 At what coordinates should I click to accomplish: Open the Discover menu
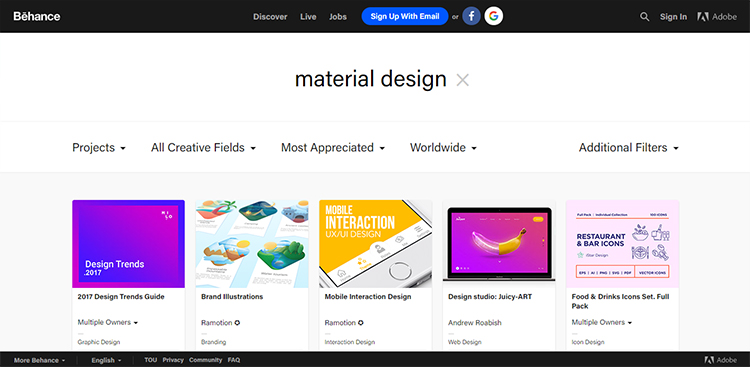270,17
